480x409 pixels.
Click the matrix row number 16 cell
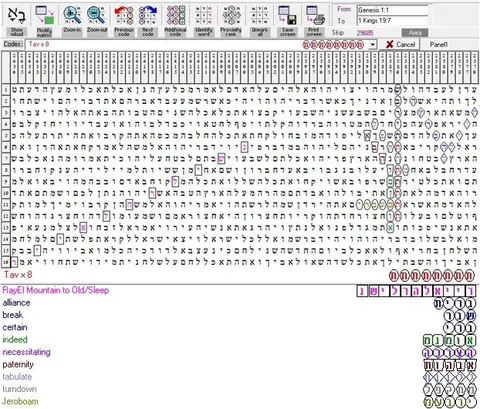[x=6, y=262]
